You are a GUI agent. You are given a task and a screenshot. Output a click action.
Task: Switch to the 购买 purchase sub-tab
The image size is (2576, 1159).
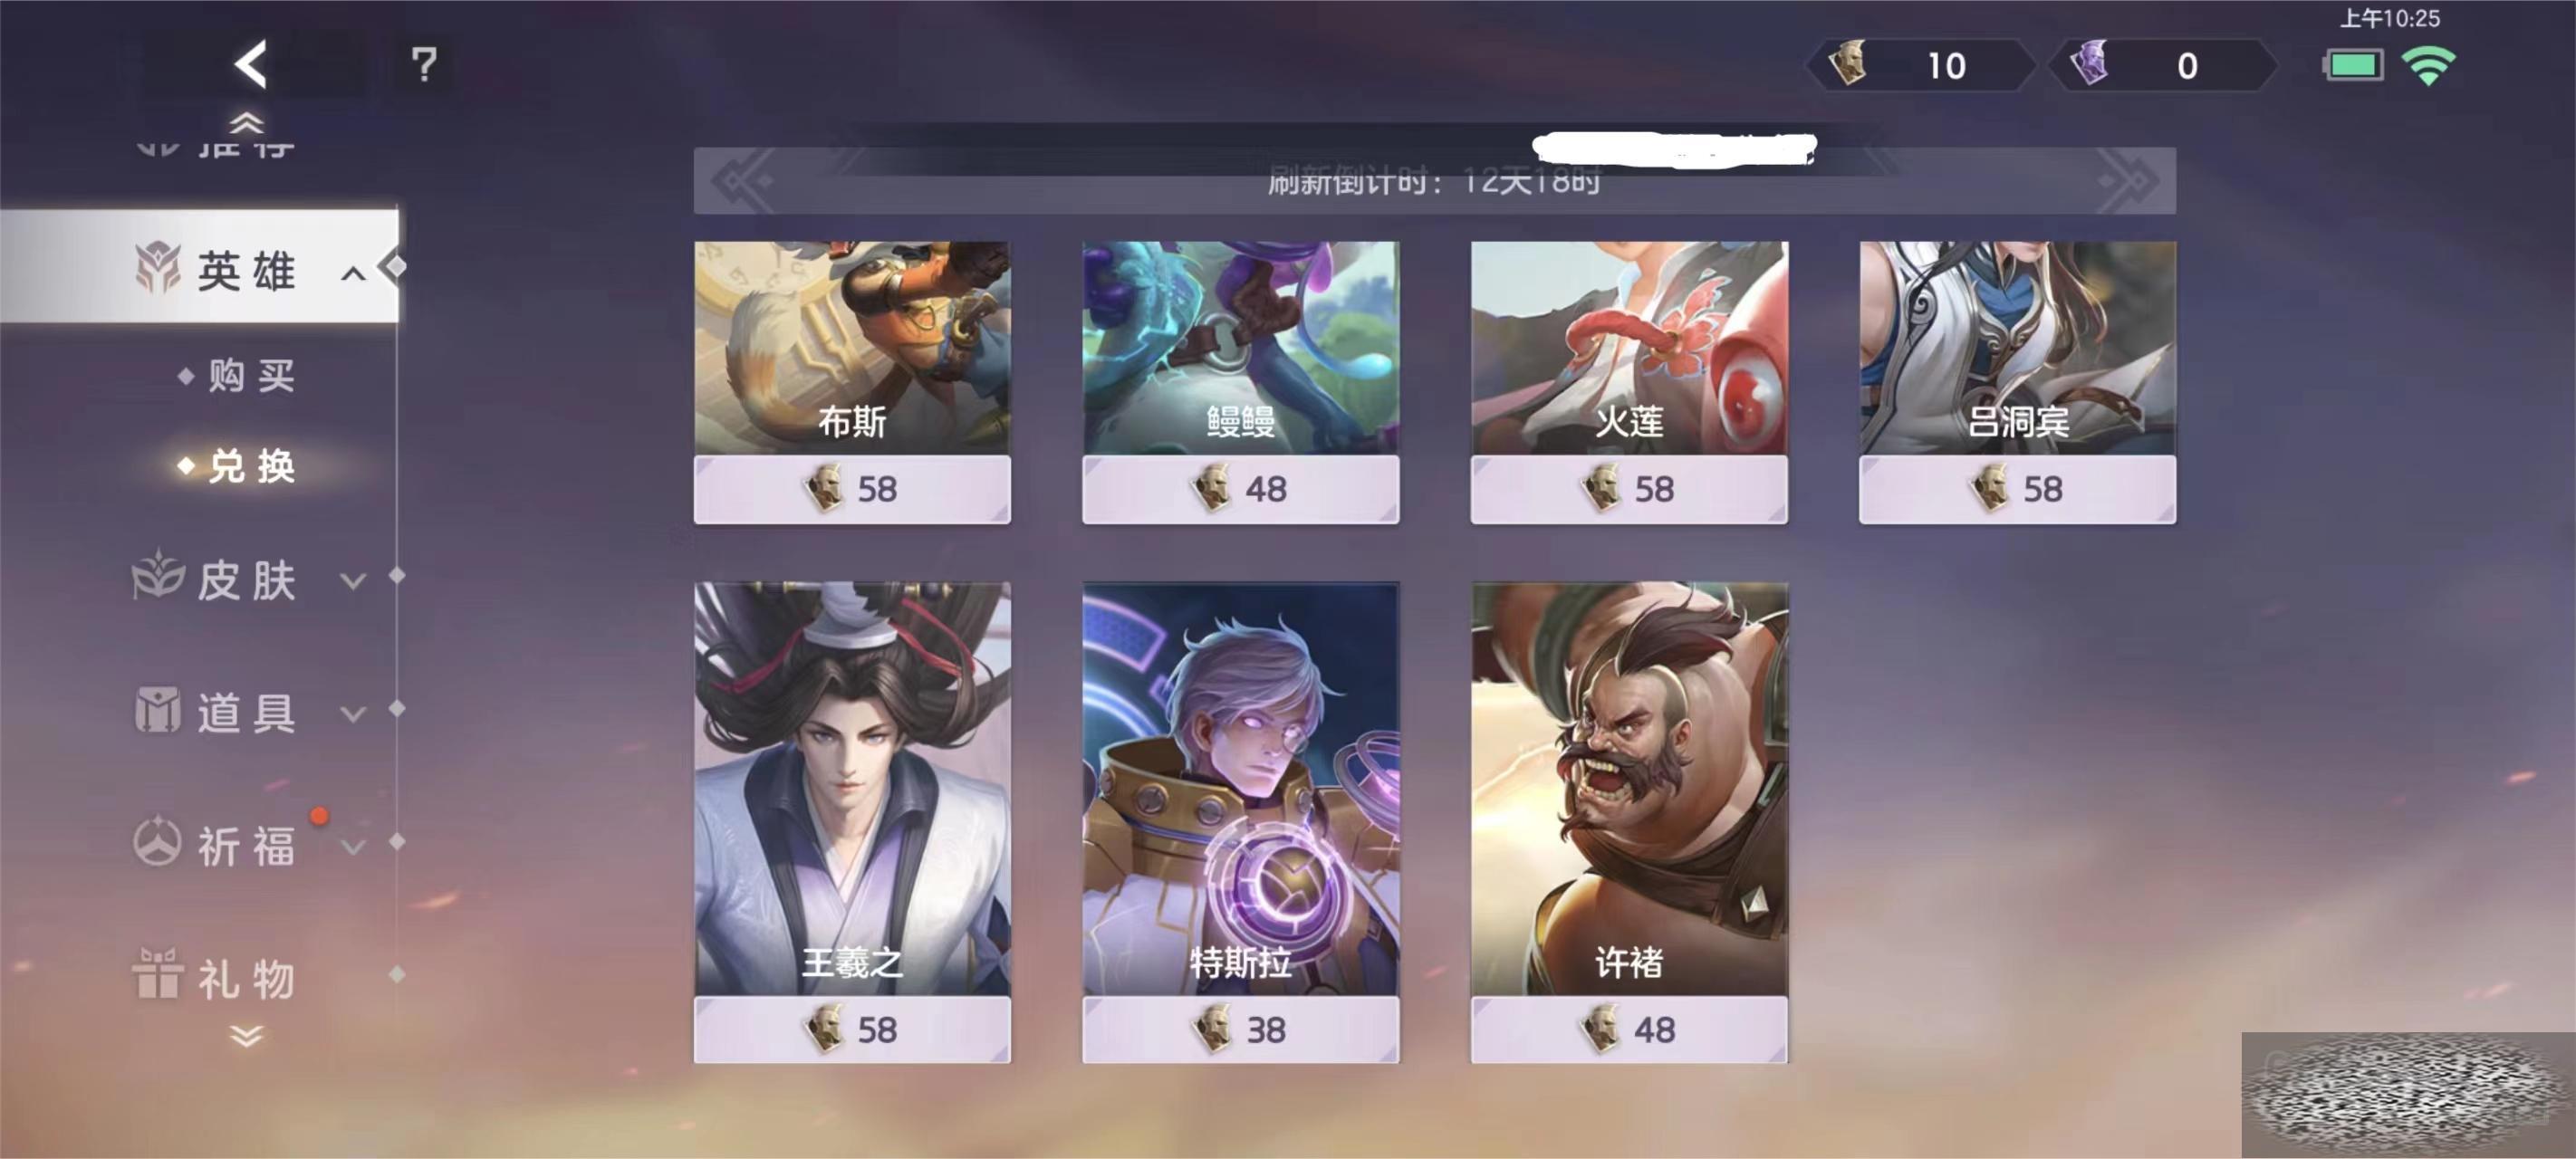251,376
